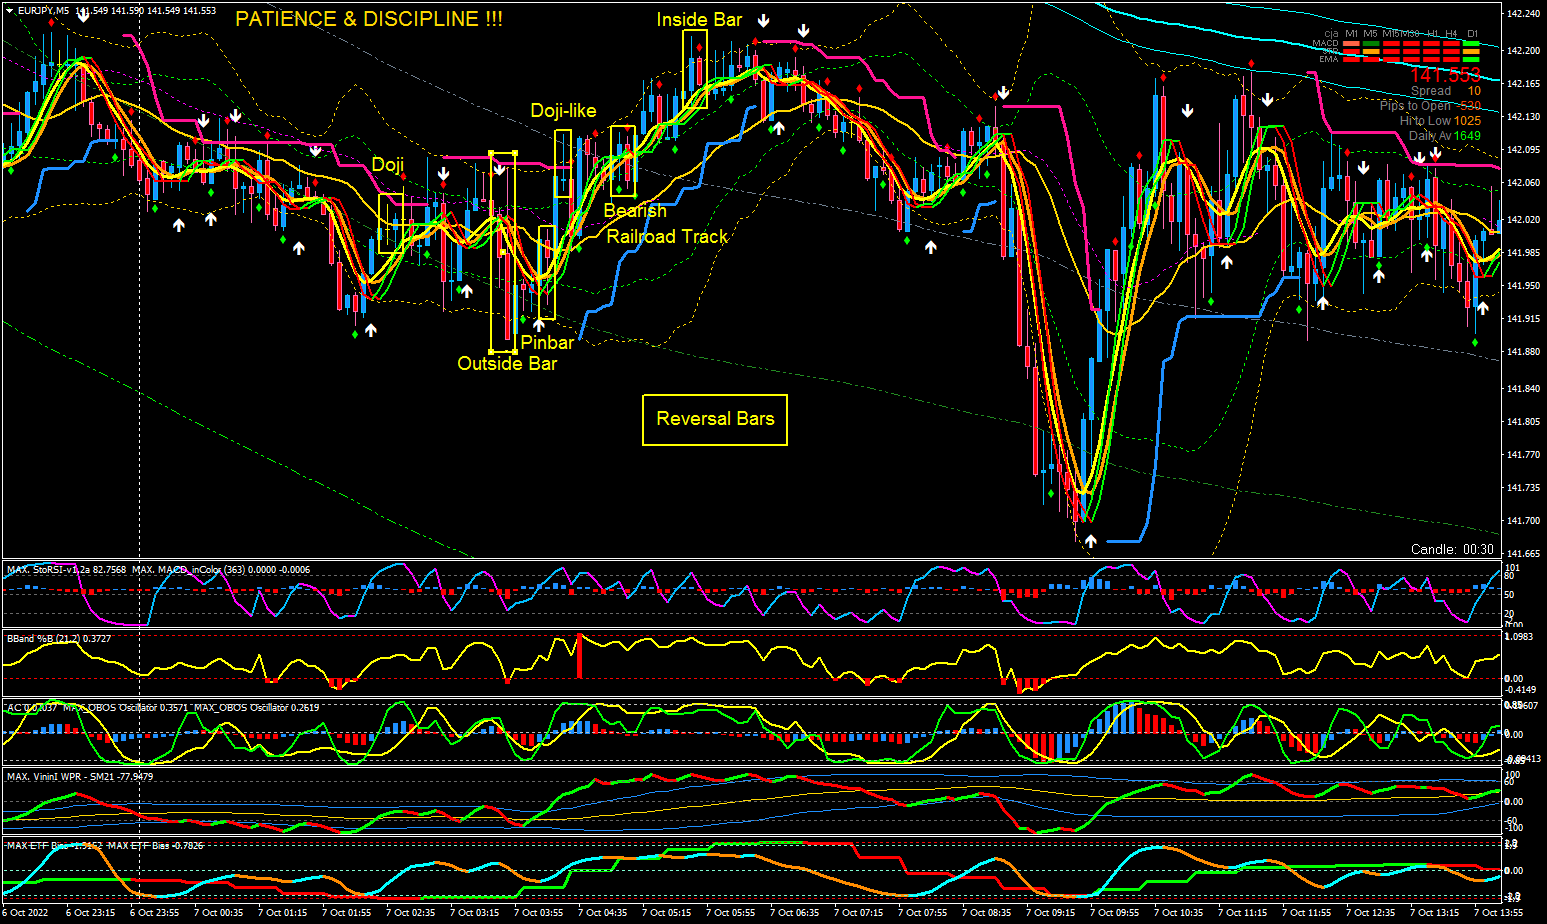Select the tall yellow Outside Bar rectangle
Viewport: 1547px width, 924px height.
[502, 250]
